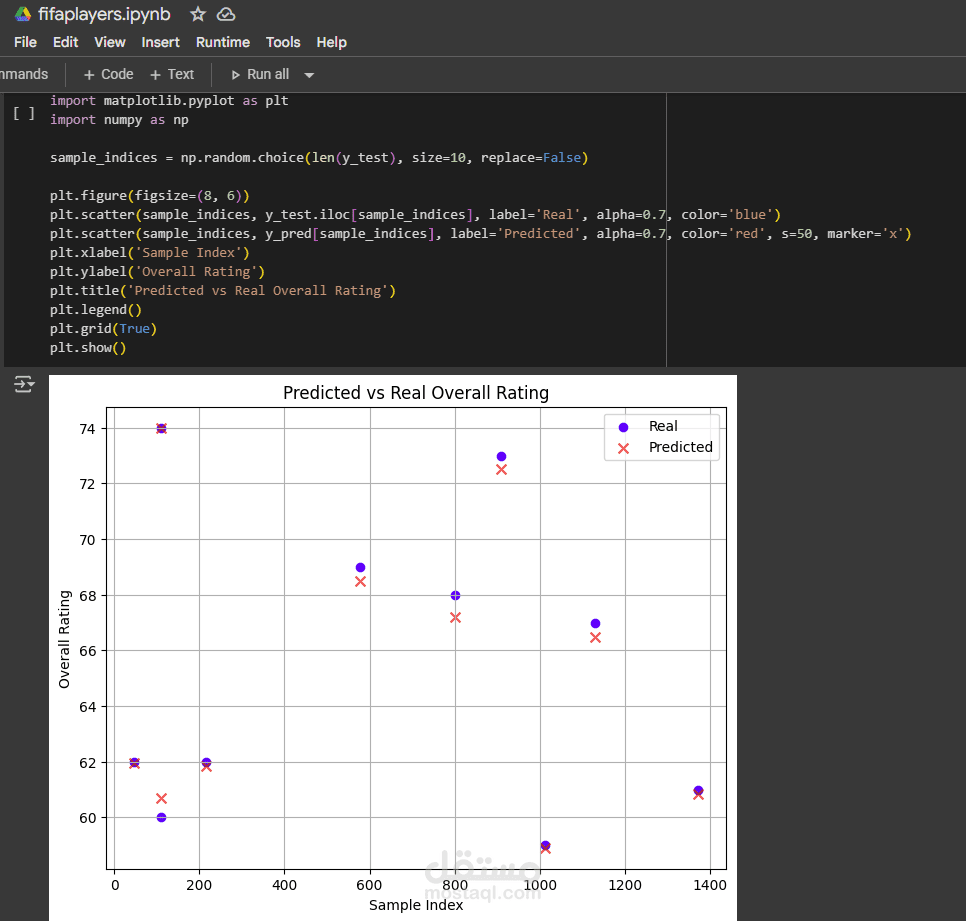Click fifaplayers.ipynb title to rename the notebook

coord(103,14)
